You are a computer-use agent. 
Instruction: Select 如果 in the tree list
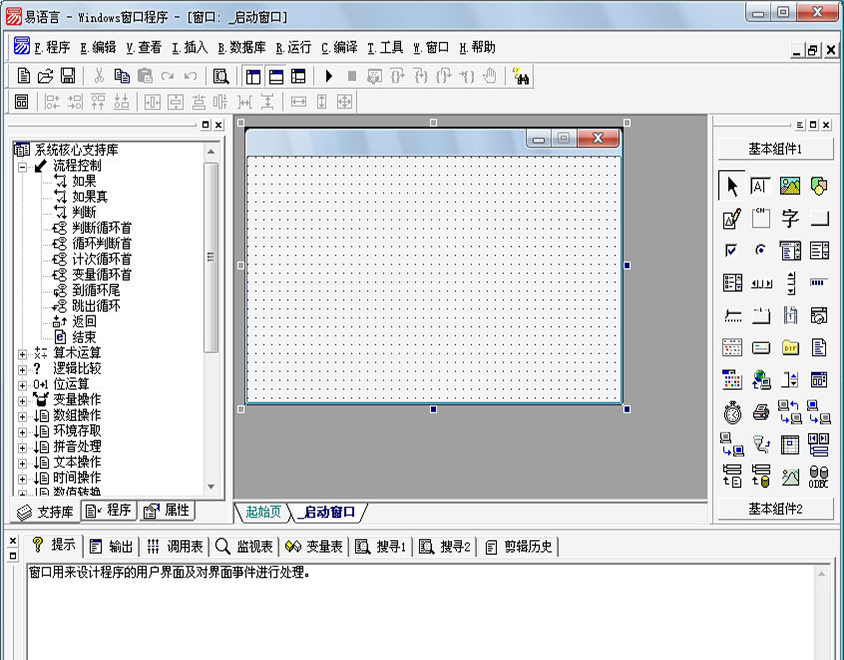click(x=84, y=181)
